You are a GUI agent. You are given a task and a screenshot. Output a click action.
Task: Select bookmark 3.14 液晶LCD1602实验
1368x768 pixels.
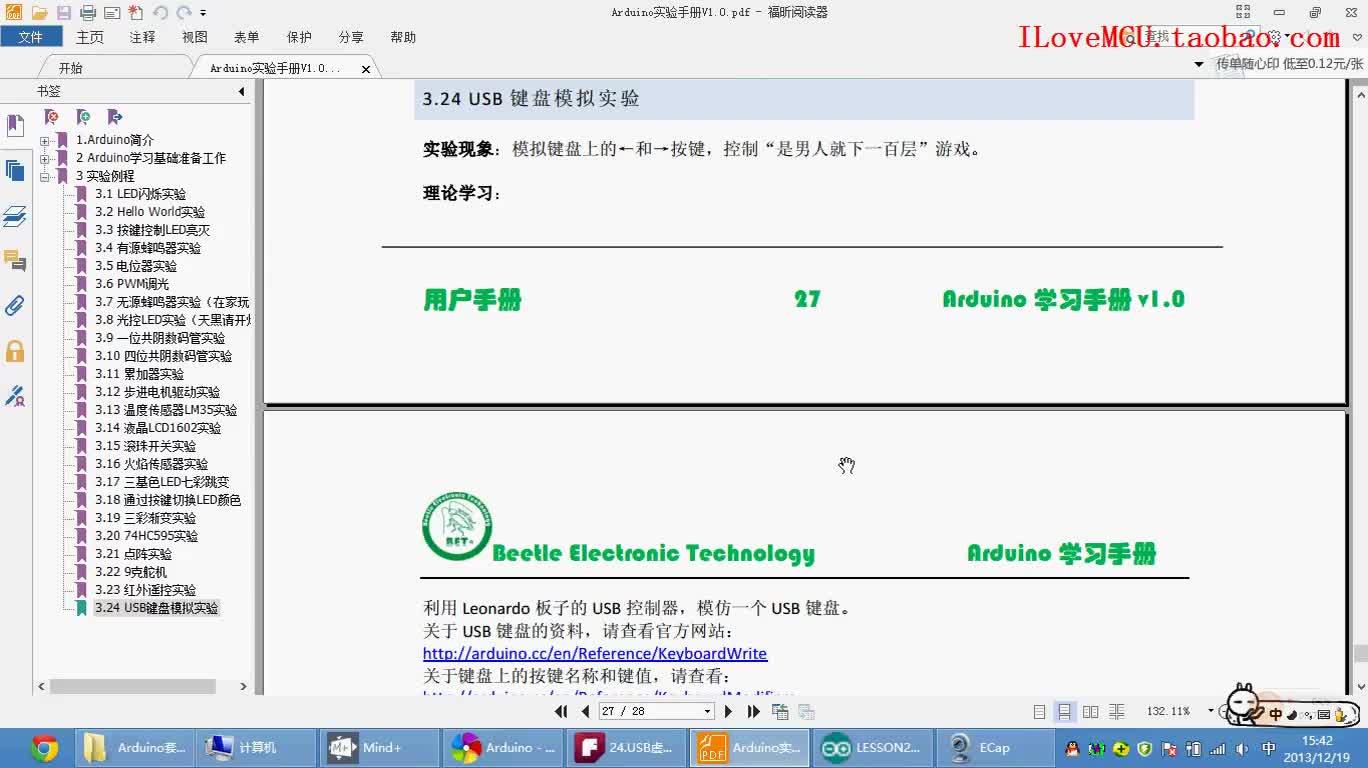(158, 428)
